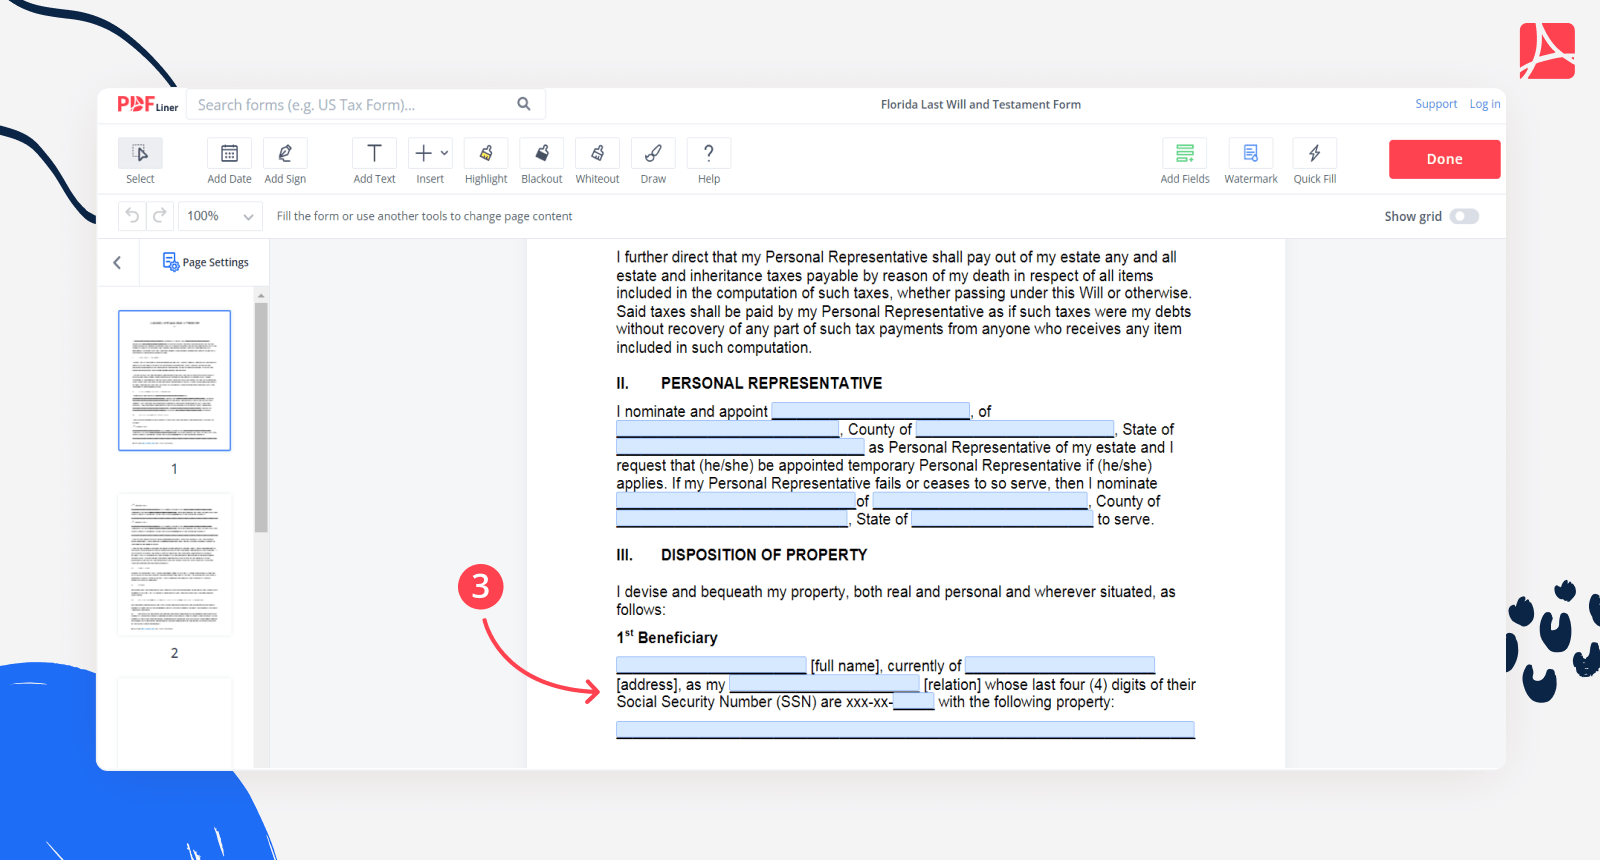Open the Support link

pos(1436,104)
